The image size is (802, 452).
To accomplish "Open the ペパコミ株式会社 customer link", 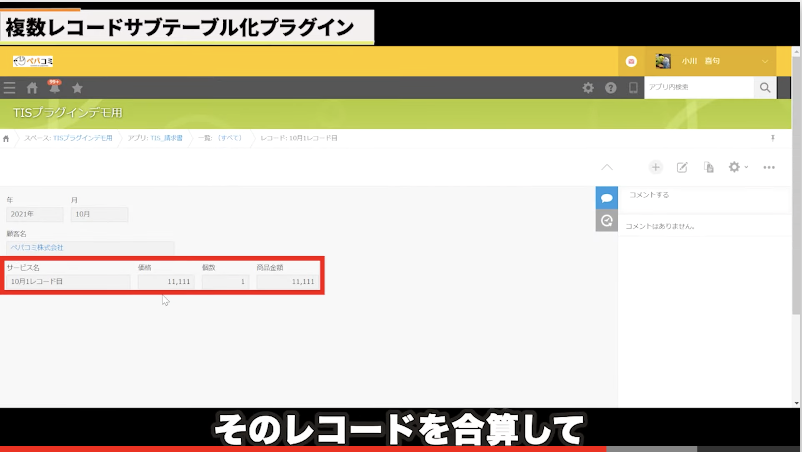I will pyautogui.click(x=37, y=247).
